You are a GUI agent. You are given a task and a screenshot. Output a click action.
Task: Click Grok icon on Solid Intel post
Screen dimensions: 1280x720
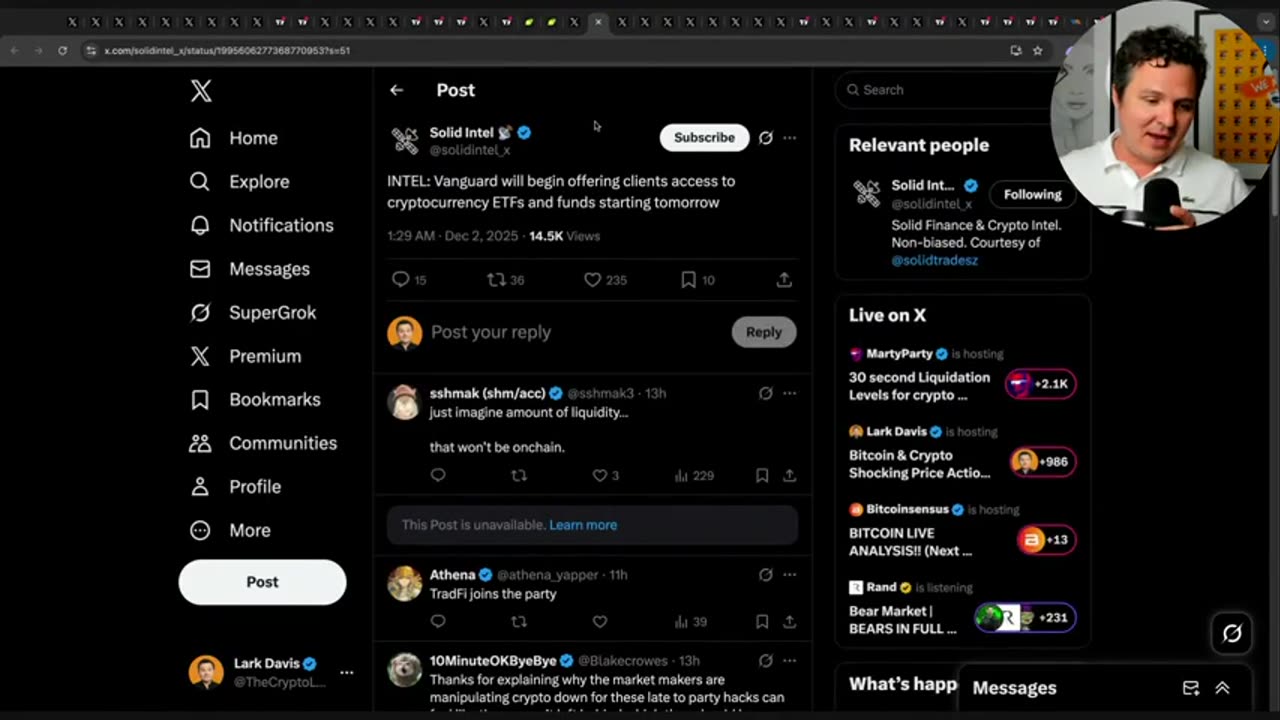coord(766,138)
